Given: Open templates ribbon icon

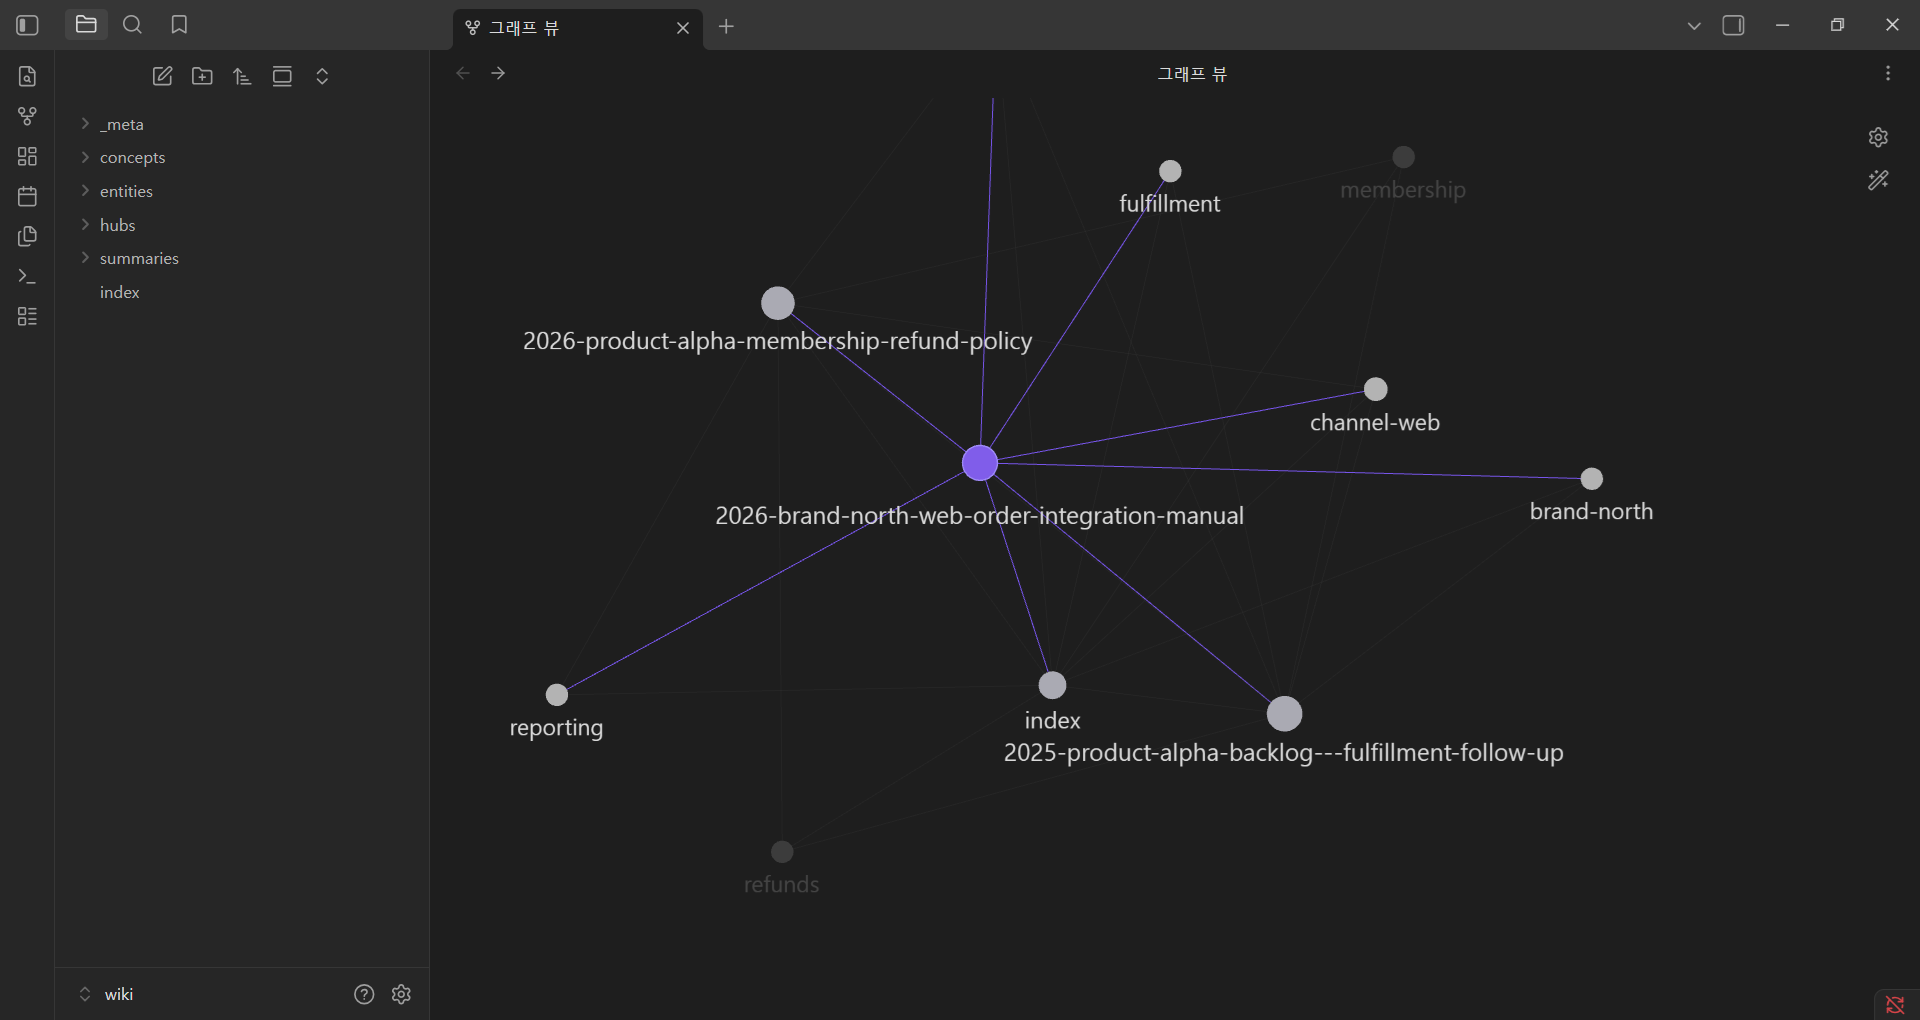Looking at the screenshot, I should pyautogui.click(x=28, y=236).
